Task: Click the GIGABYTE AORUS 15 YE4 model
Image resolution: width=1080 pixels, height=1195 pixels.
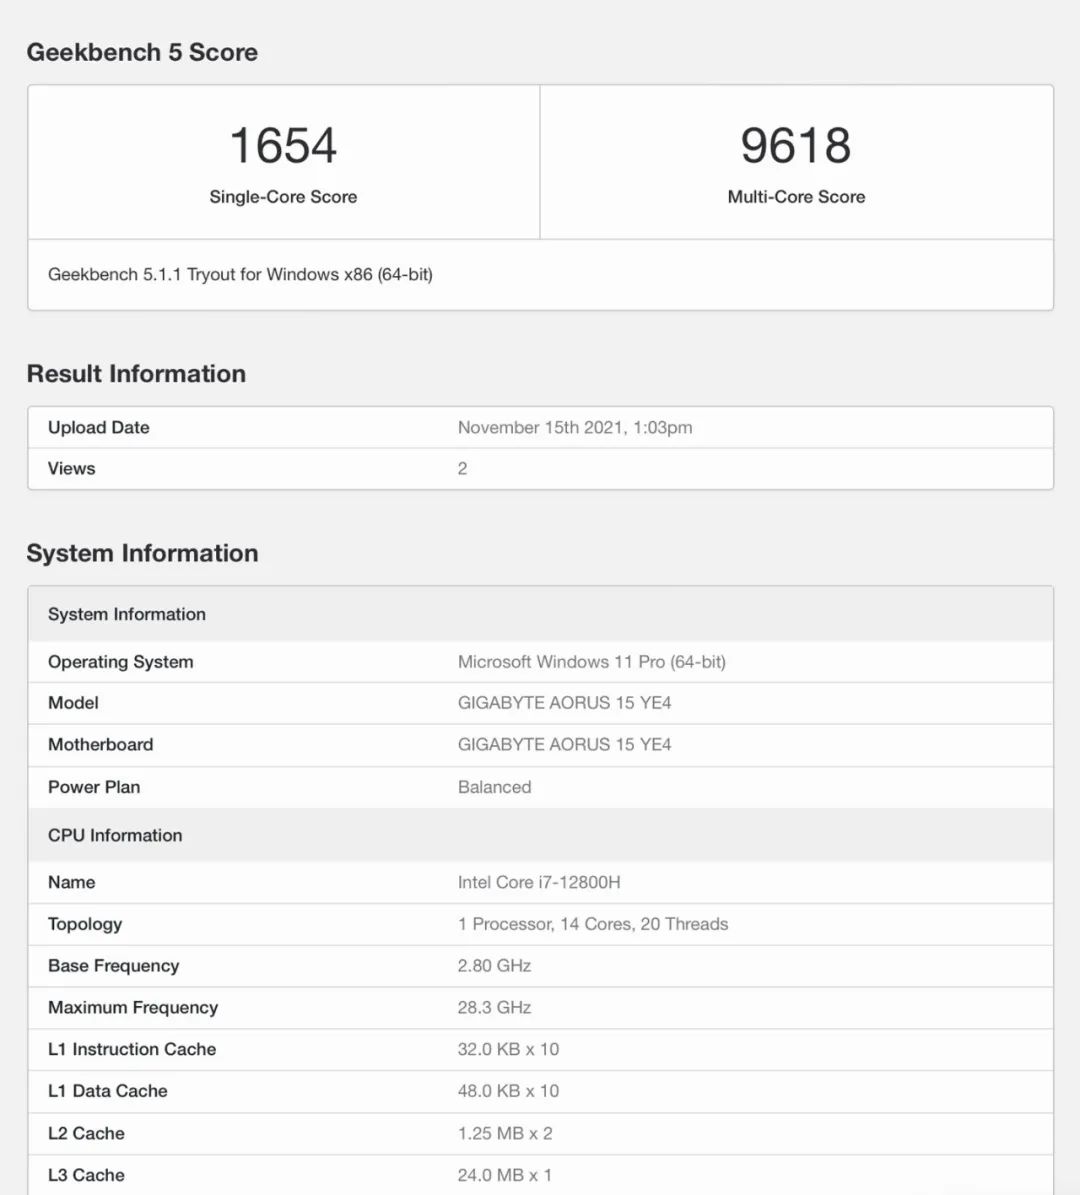Action: [564, 703]
